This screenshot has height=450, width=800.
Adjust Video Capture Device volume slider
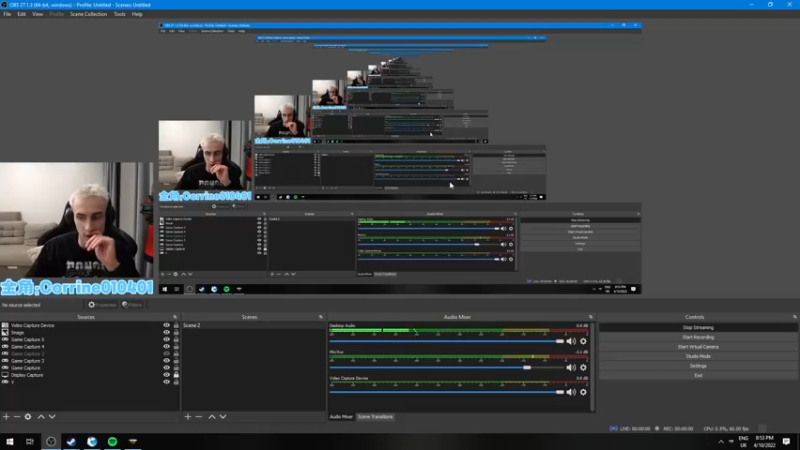tap(446, 392)
